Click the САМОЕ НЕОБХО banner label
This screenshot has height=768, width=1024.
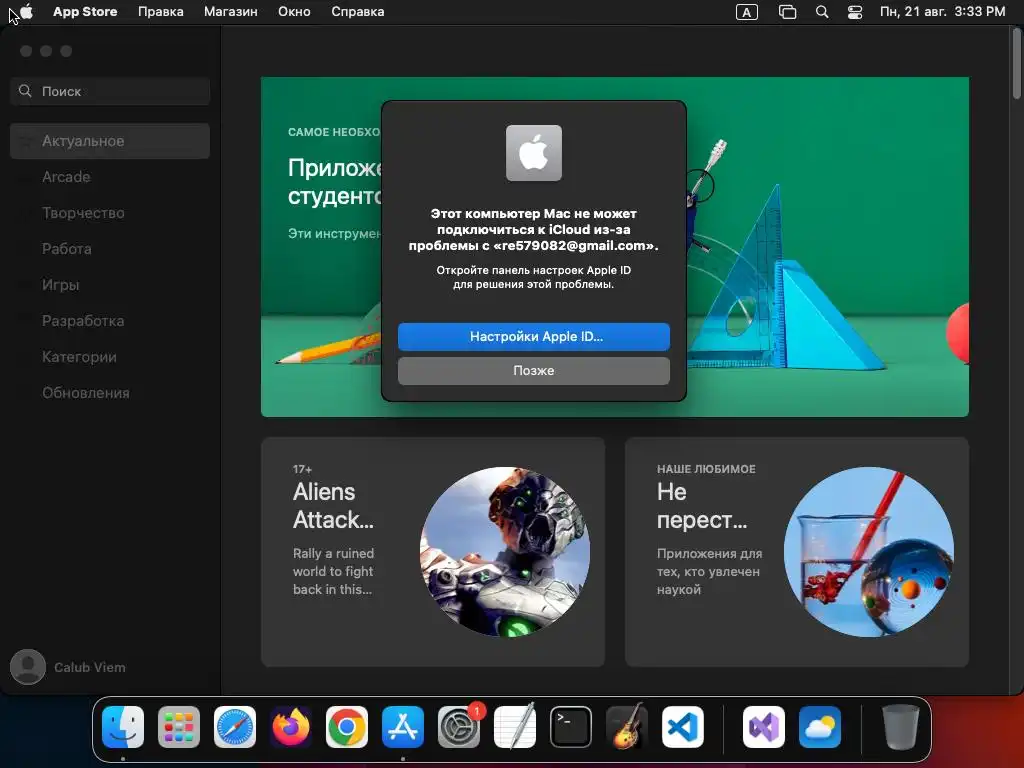[334, 132]
